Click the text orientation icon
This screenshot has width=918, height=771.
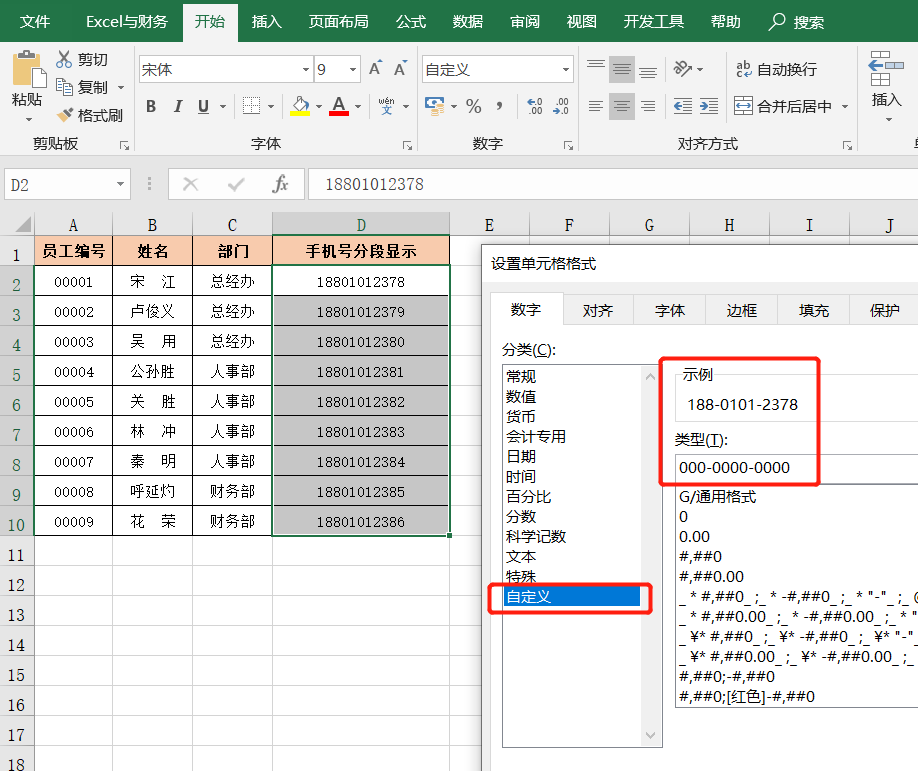[x=683, y=69]
